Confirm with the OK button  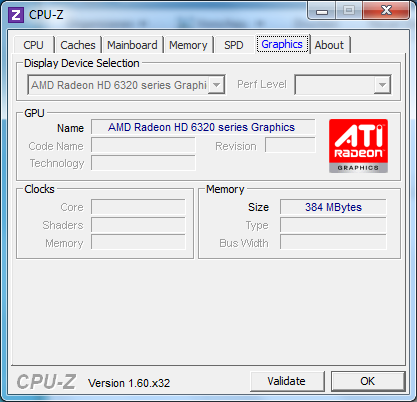tap(368, 381)
